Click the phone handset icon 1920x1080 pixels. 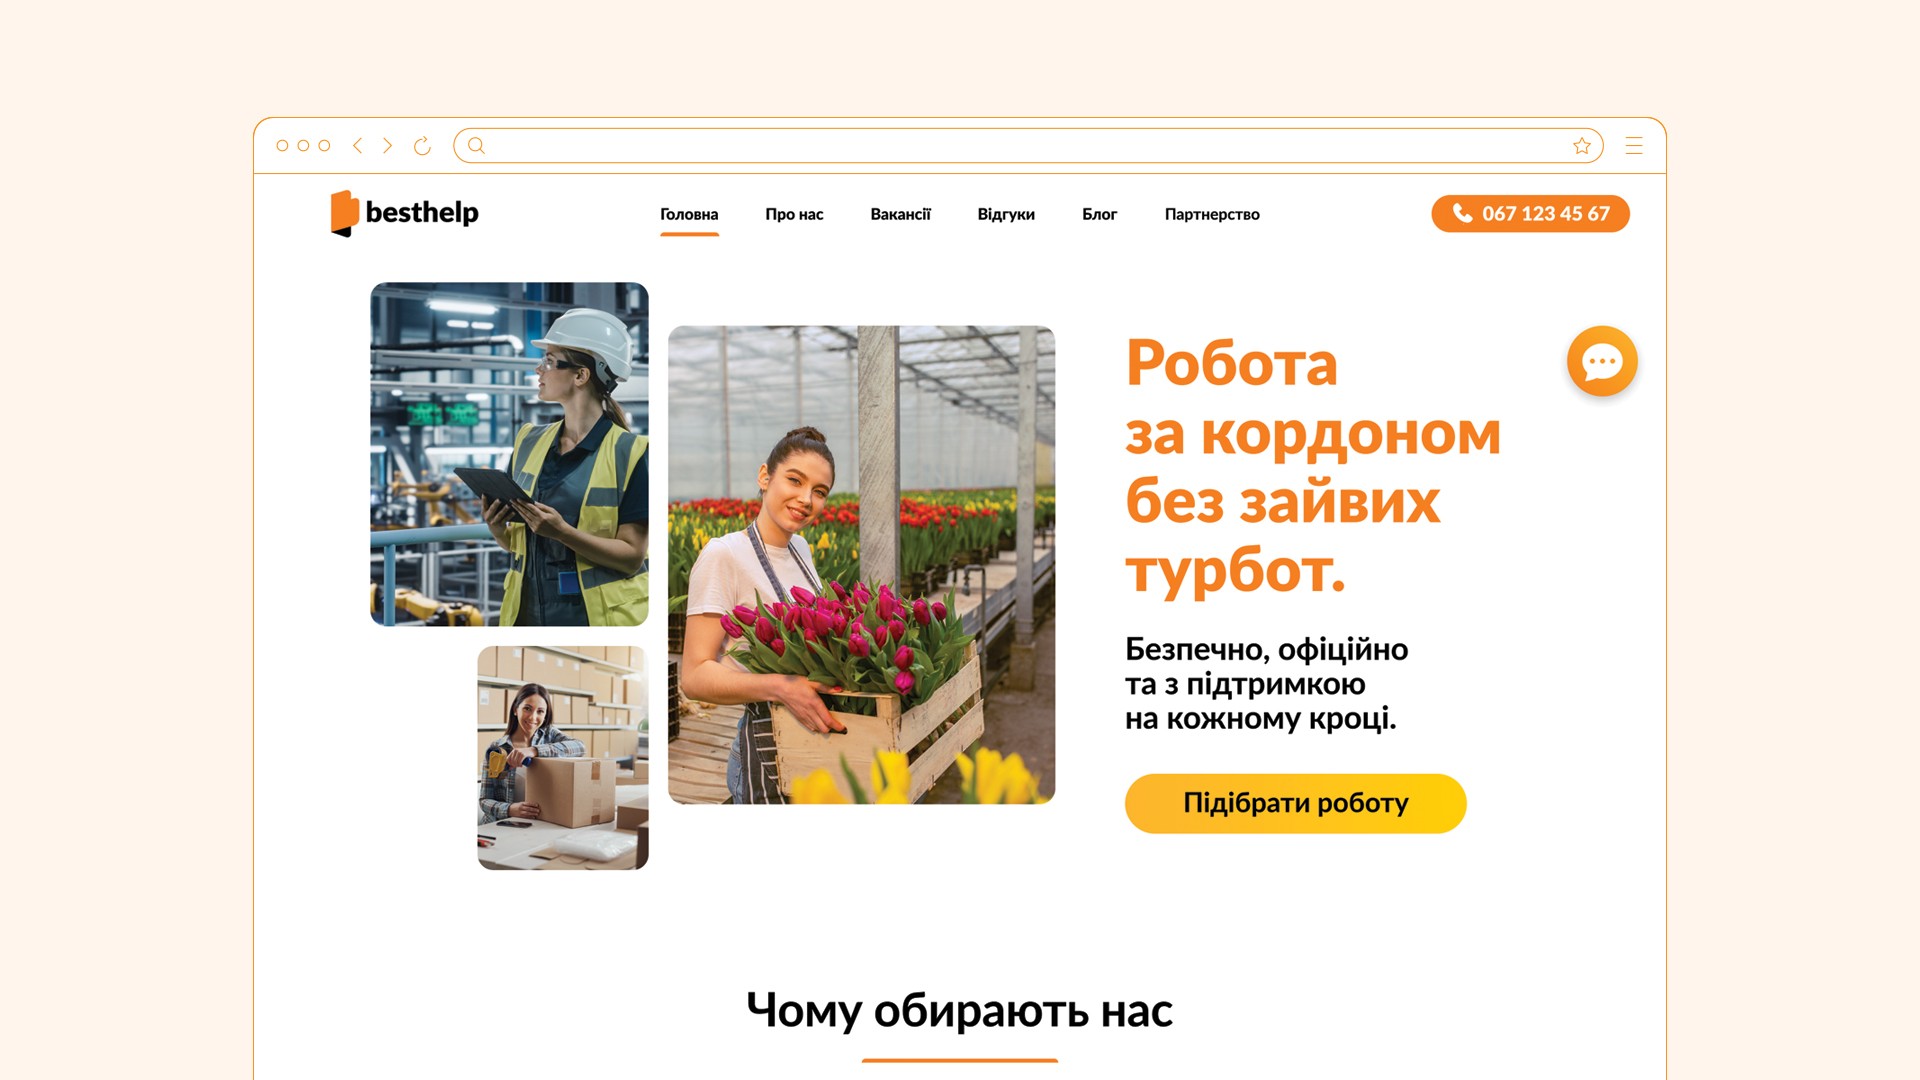1462,213
